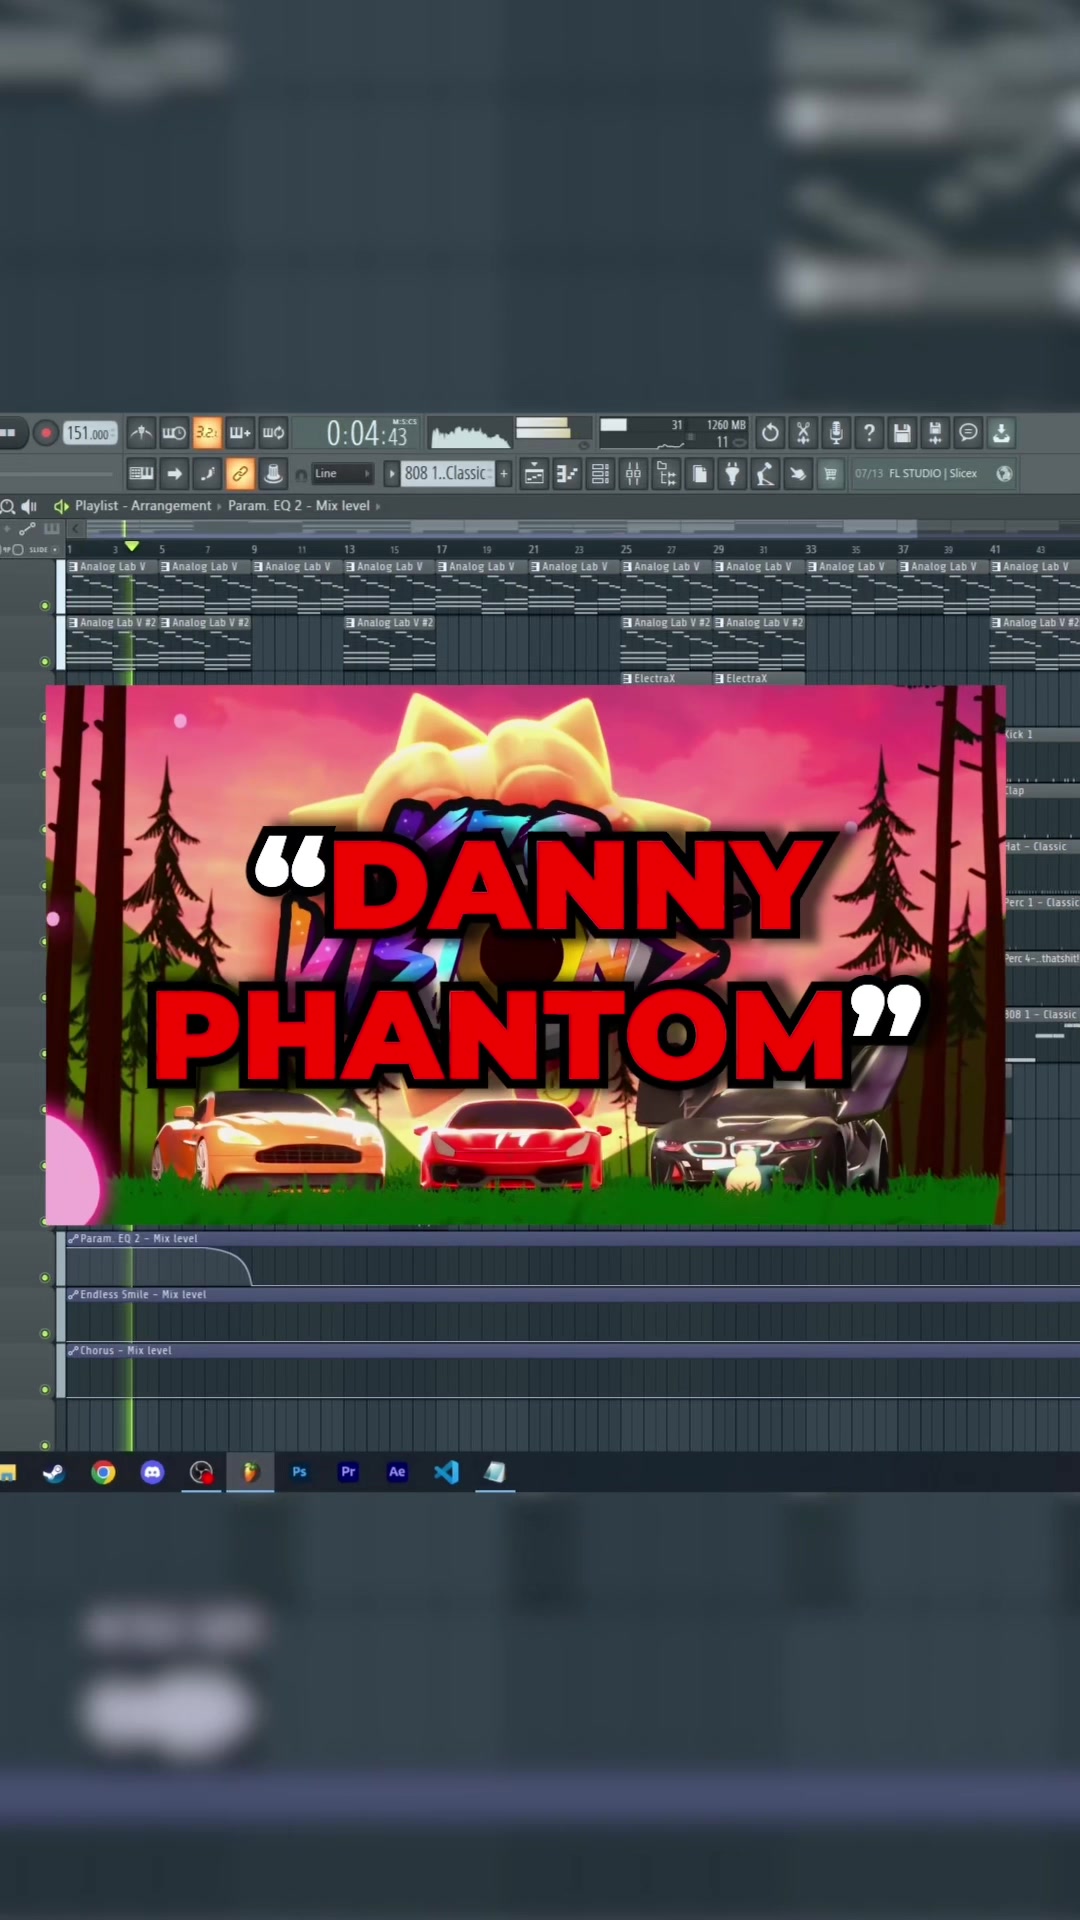The height and width of the screenshot is (1920, 1080).
Task: Click the download arrow icon in toolbar
Action: [1001, 433]
